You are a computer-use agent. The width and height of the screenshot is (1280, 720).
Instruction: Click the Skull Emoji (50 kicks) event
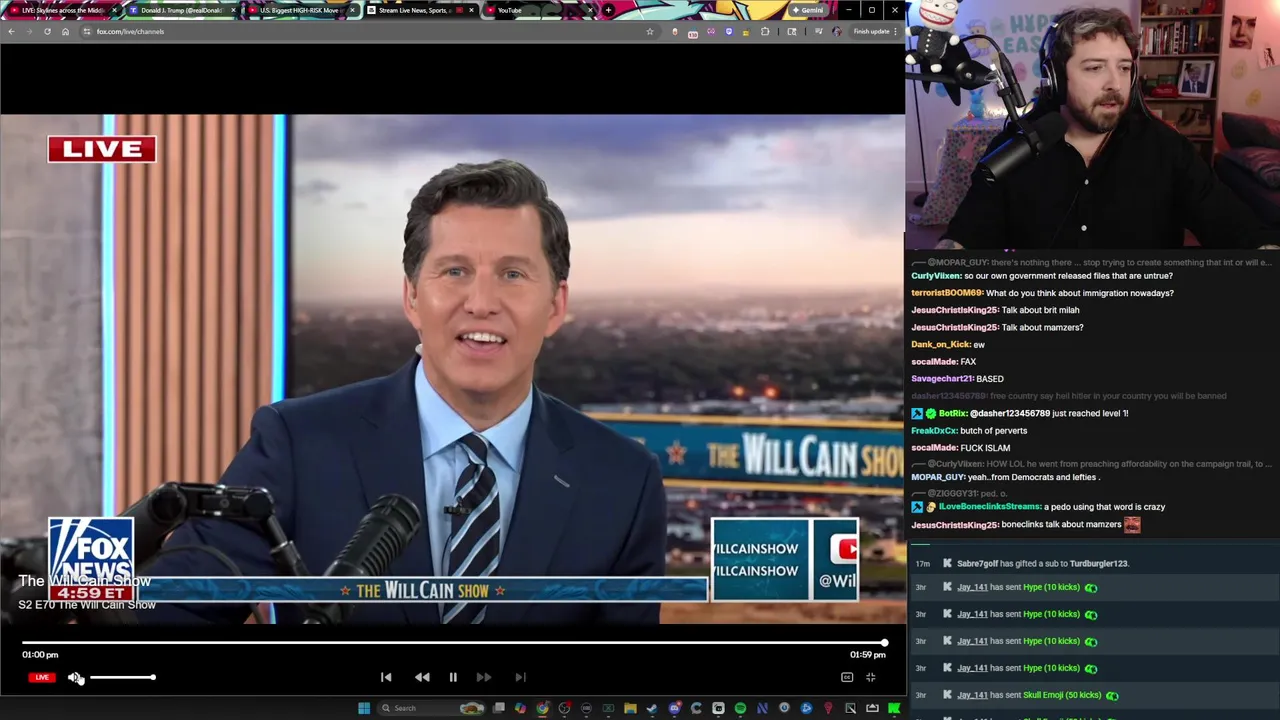[1062, 695]
